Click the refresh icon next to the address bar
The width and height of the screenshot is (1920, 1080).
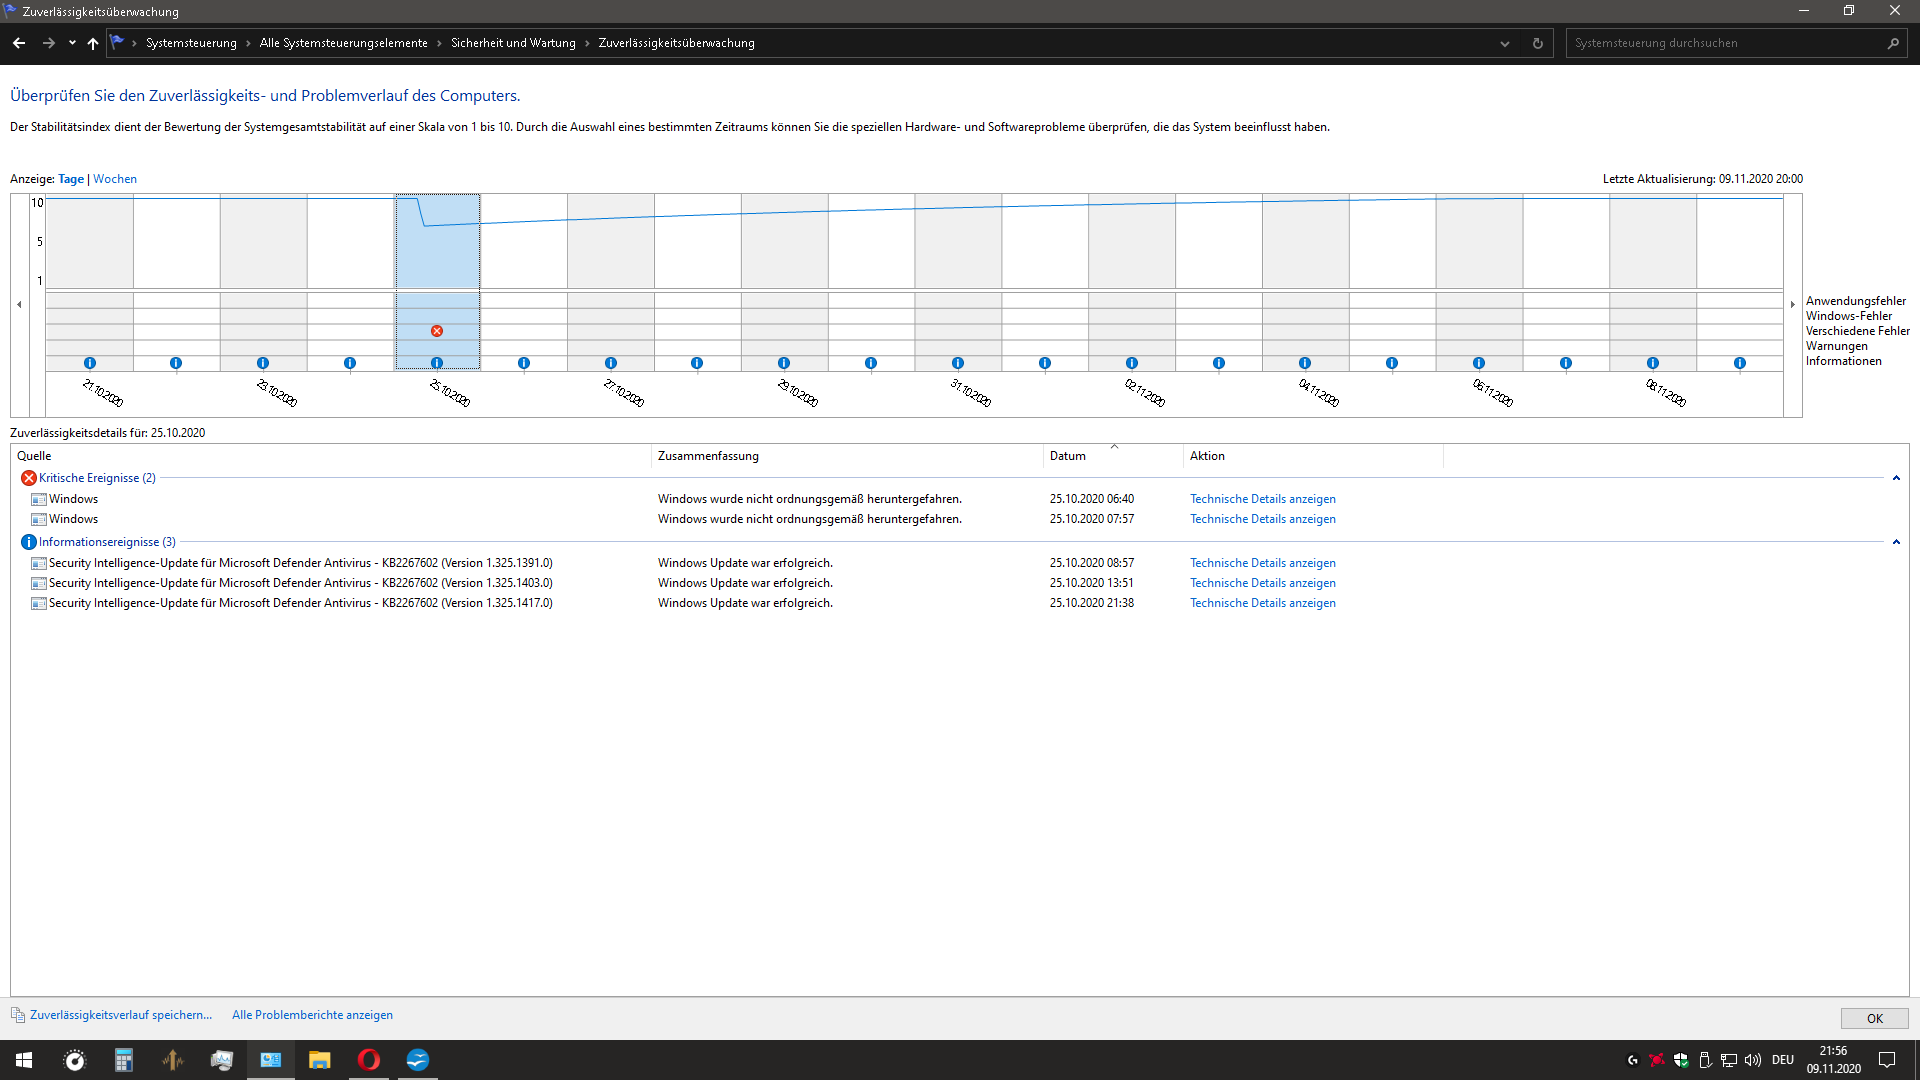tap(1537, 43)
